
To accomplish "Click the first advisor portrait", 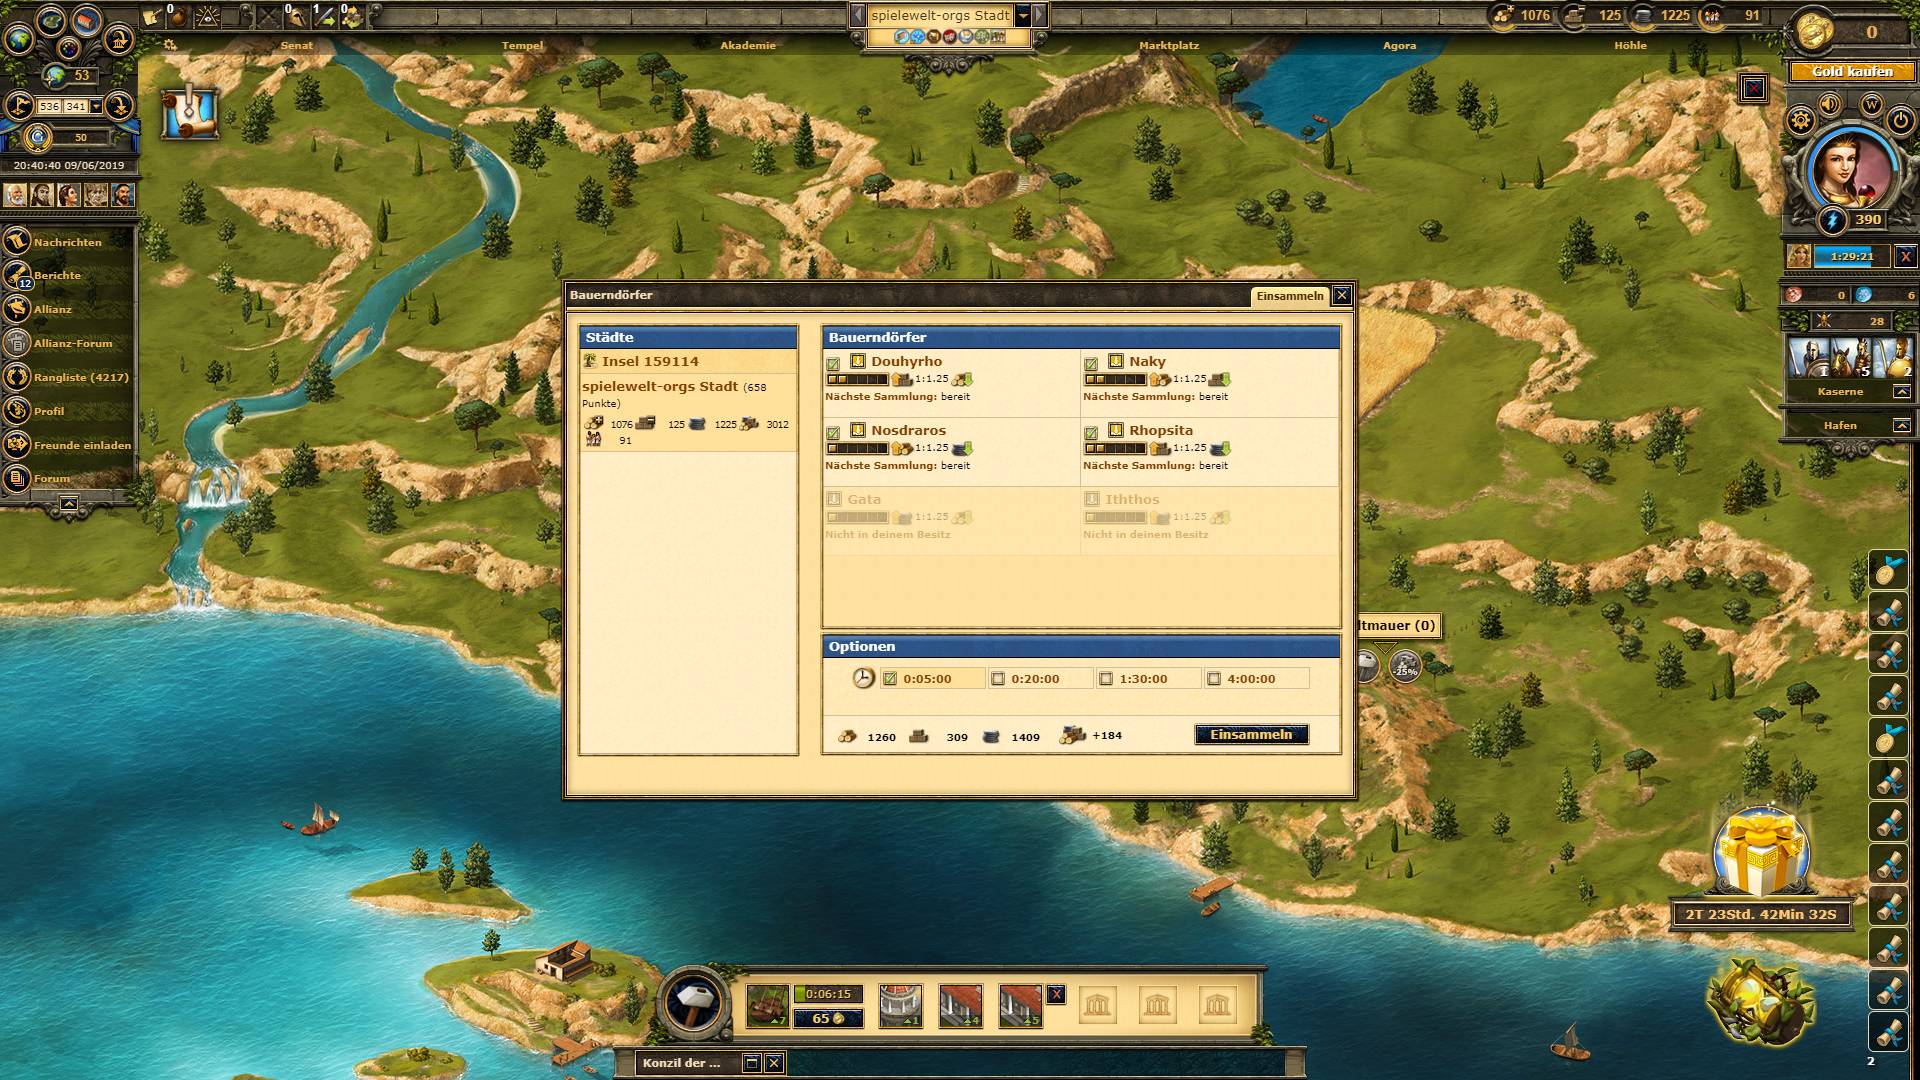I will tap(15, 194).
